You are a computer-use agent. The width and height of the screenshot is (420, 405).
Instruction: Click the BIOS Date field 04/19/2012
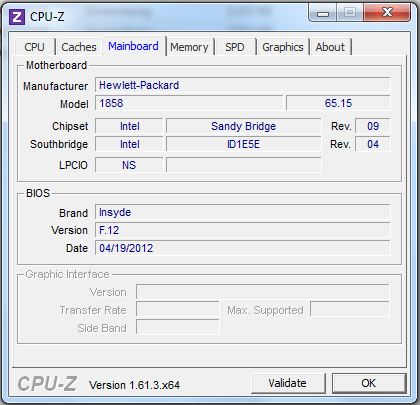242,248
